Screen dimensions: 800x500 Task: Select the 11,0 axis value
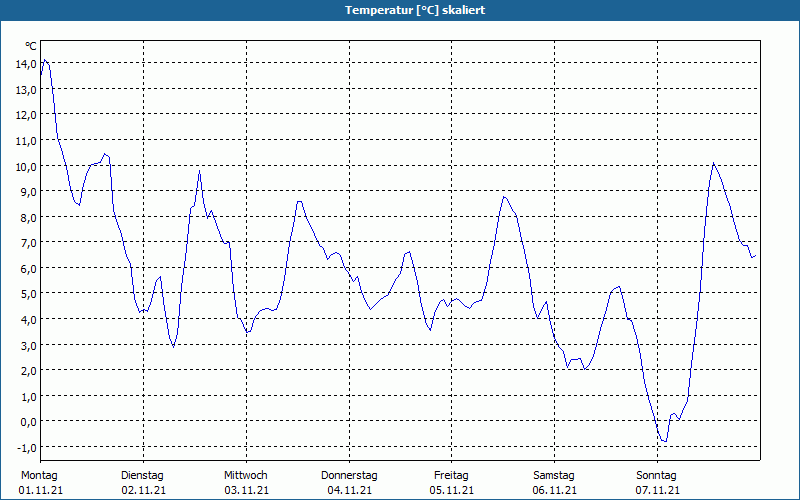[x=26, y=140]
